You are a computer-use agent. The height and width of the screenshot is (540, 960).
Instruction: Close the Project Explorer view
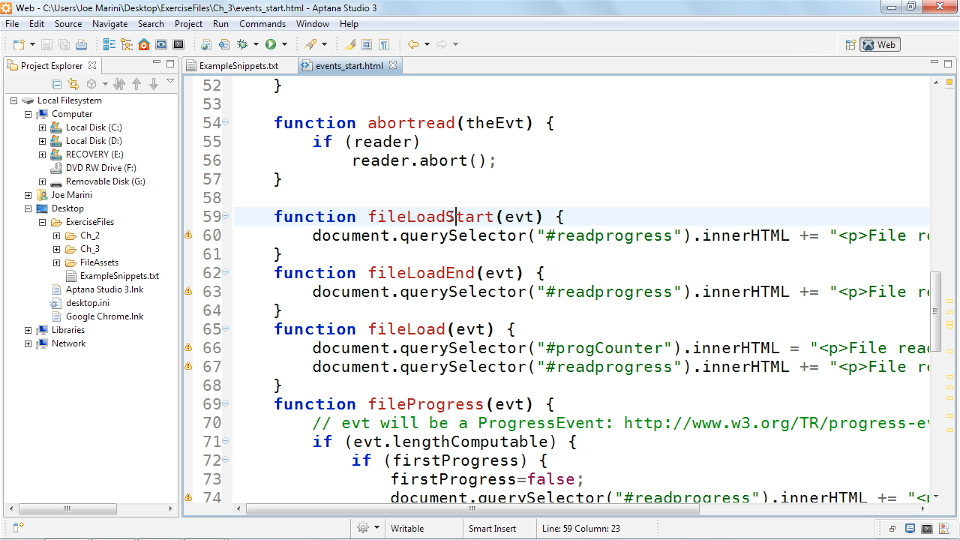point(92,65)
